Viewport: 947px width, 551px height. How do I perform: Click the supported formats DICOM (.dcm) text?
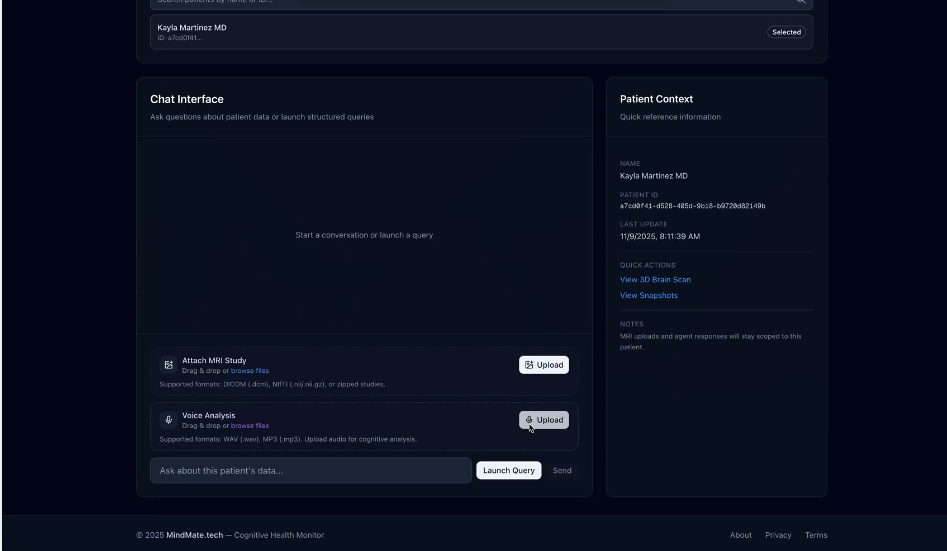[272, 384]
